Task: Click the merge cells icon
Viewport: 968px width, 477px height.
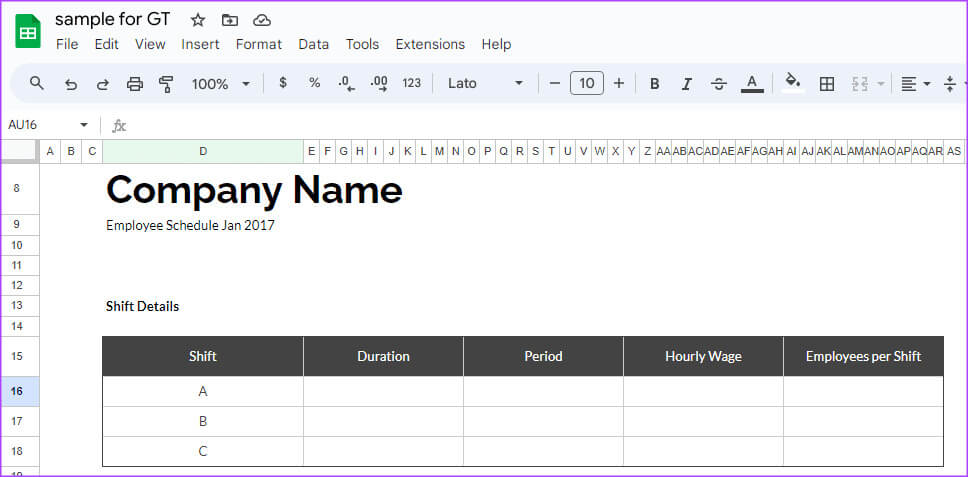Action: 860,84
